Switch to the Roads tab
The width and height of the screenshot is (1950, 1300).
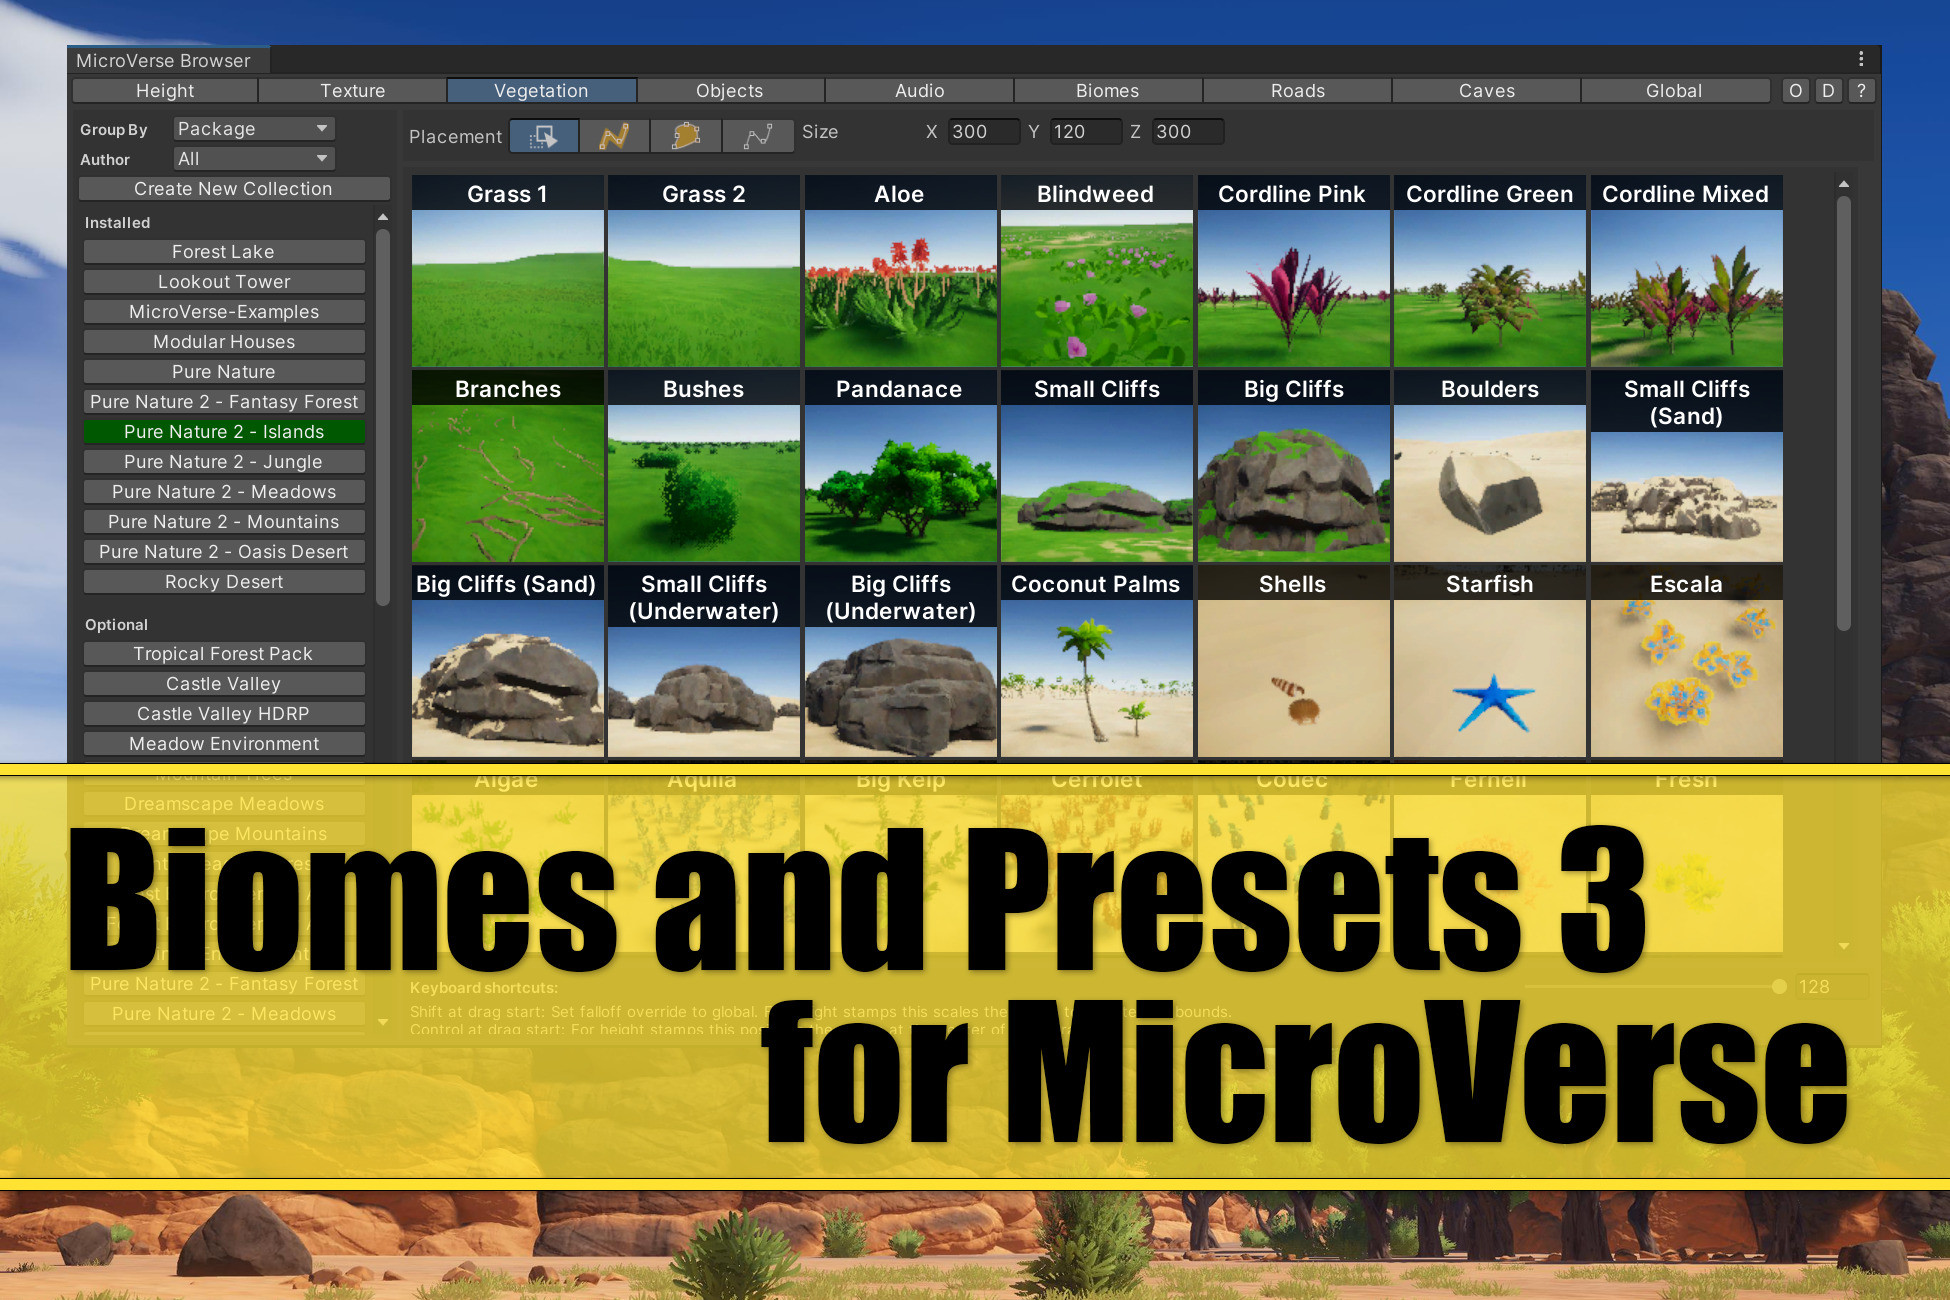tap(1297, 91)
